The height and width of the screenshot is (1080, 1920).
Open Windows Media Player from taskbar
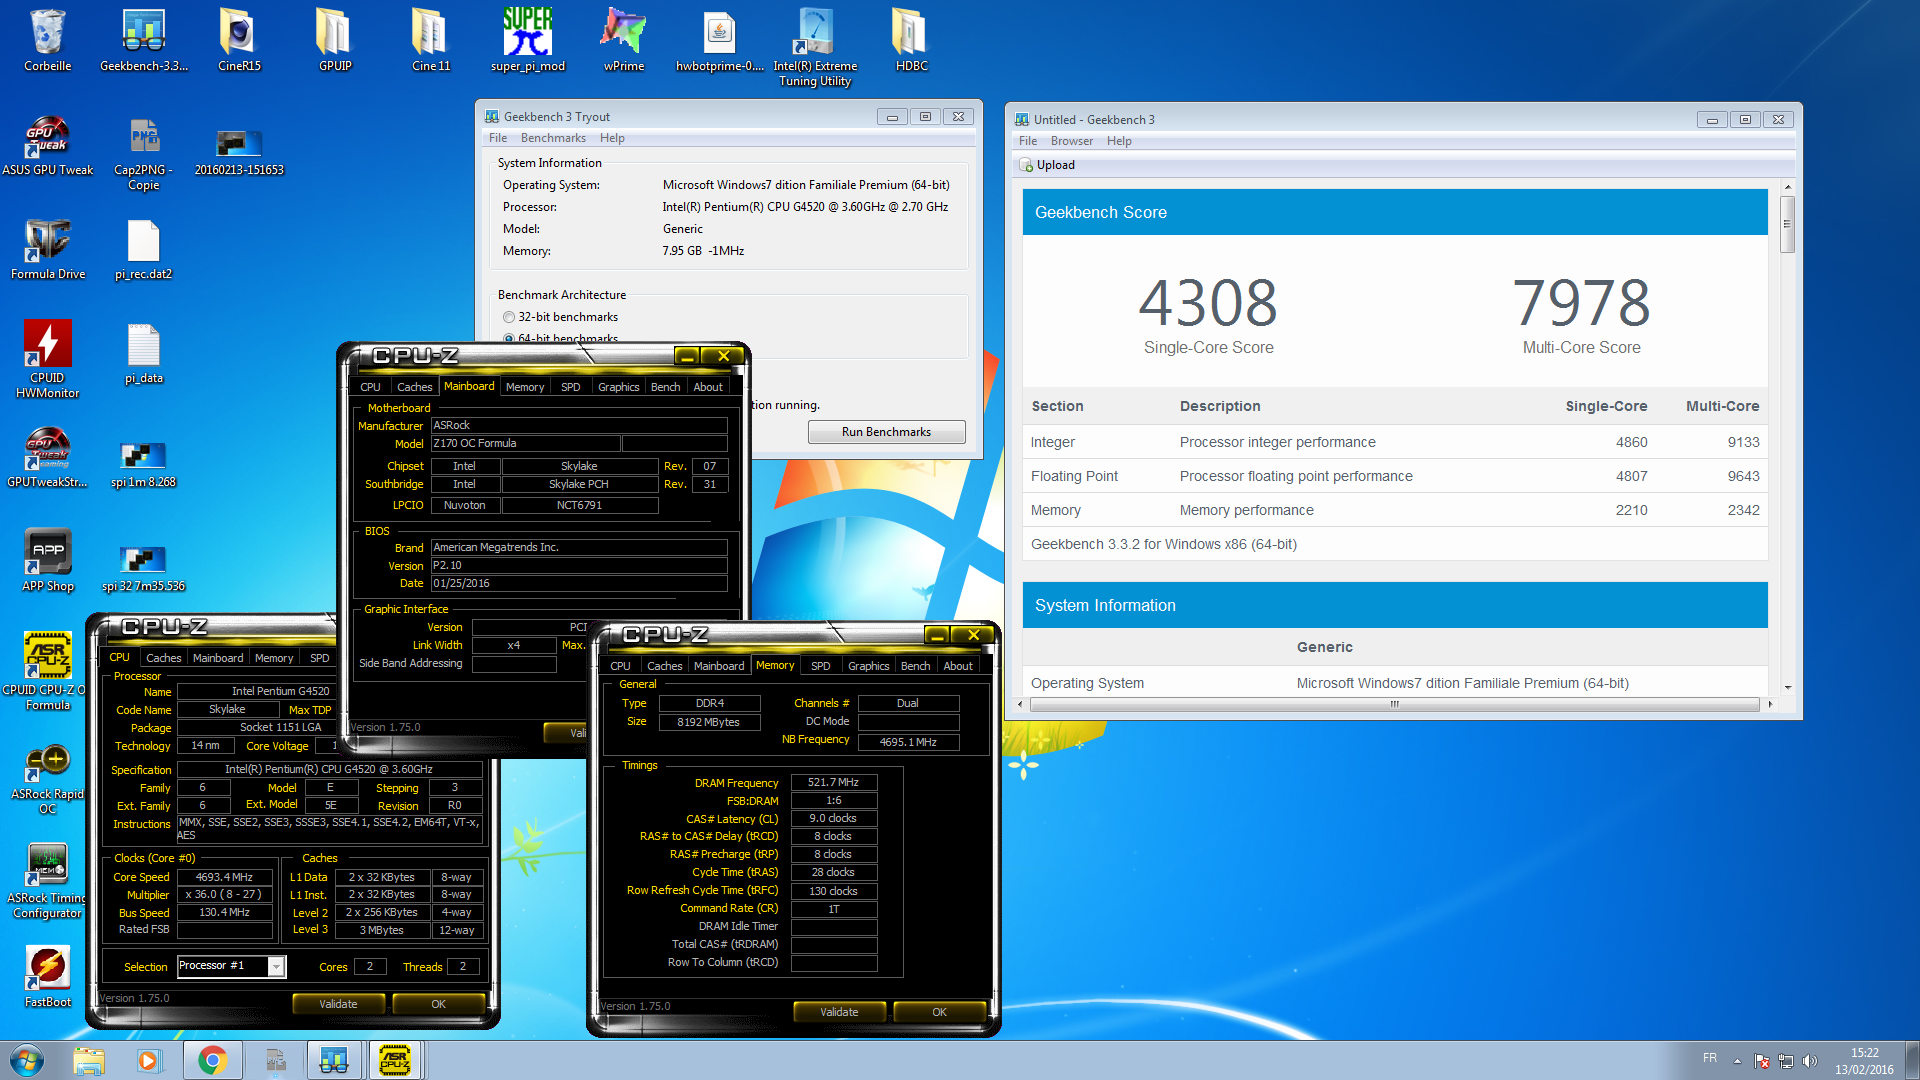click(x=149, y=1060)
